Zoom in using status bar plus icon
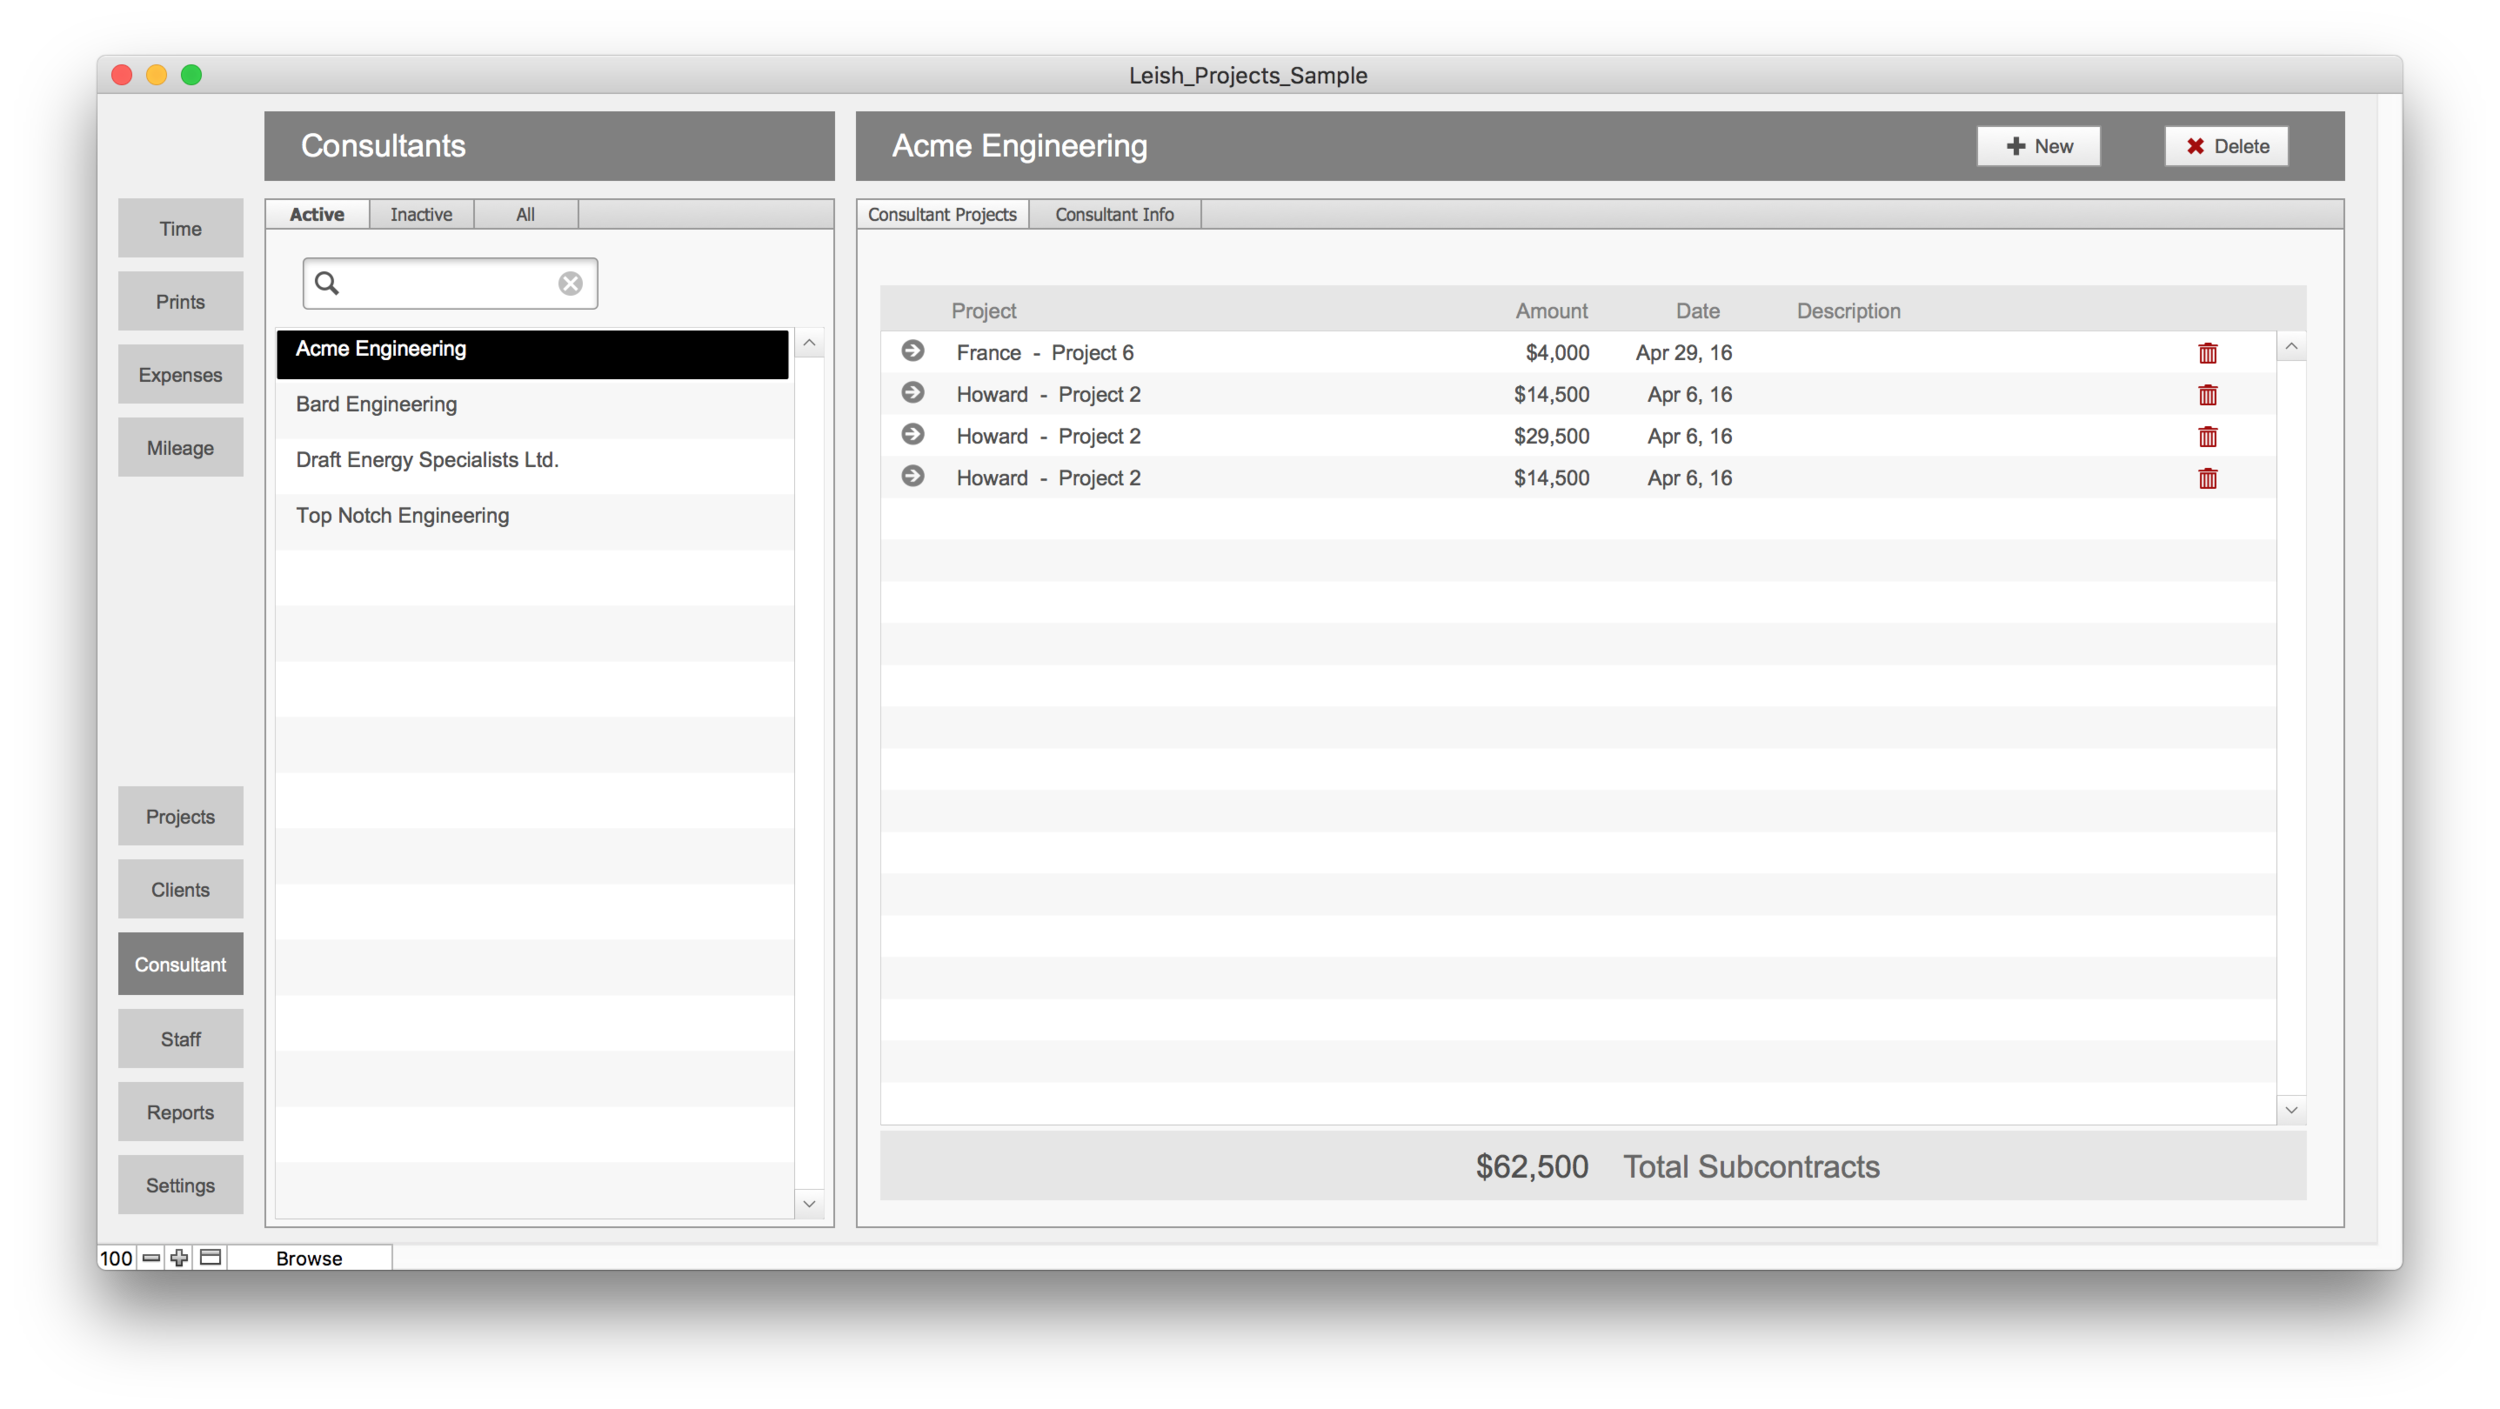Viewport: 2500px width, 1409px height. (179, 1258)
